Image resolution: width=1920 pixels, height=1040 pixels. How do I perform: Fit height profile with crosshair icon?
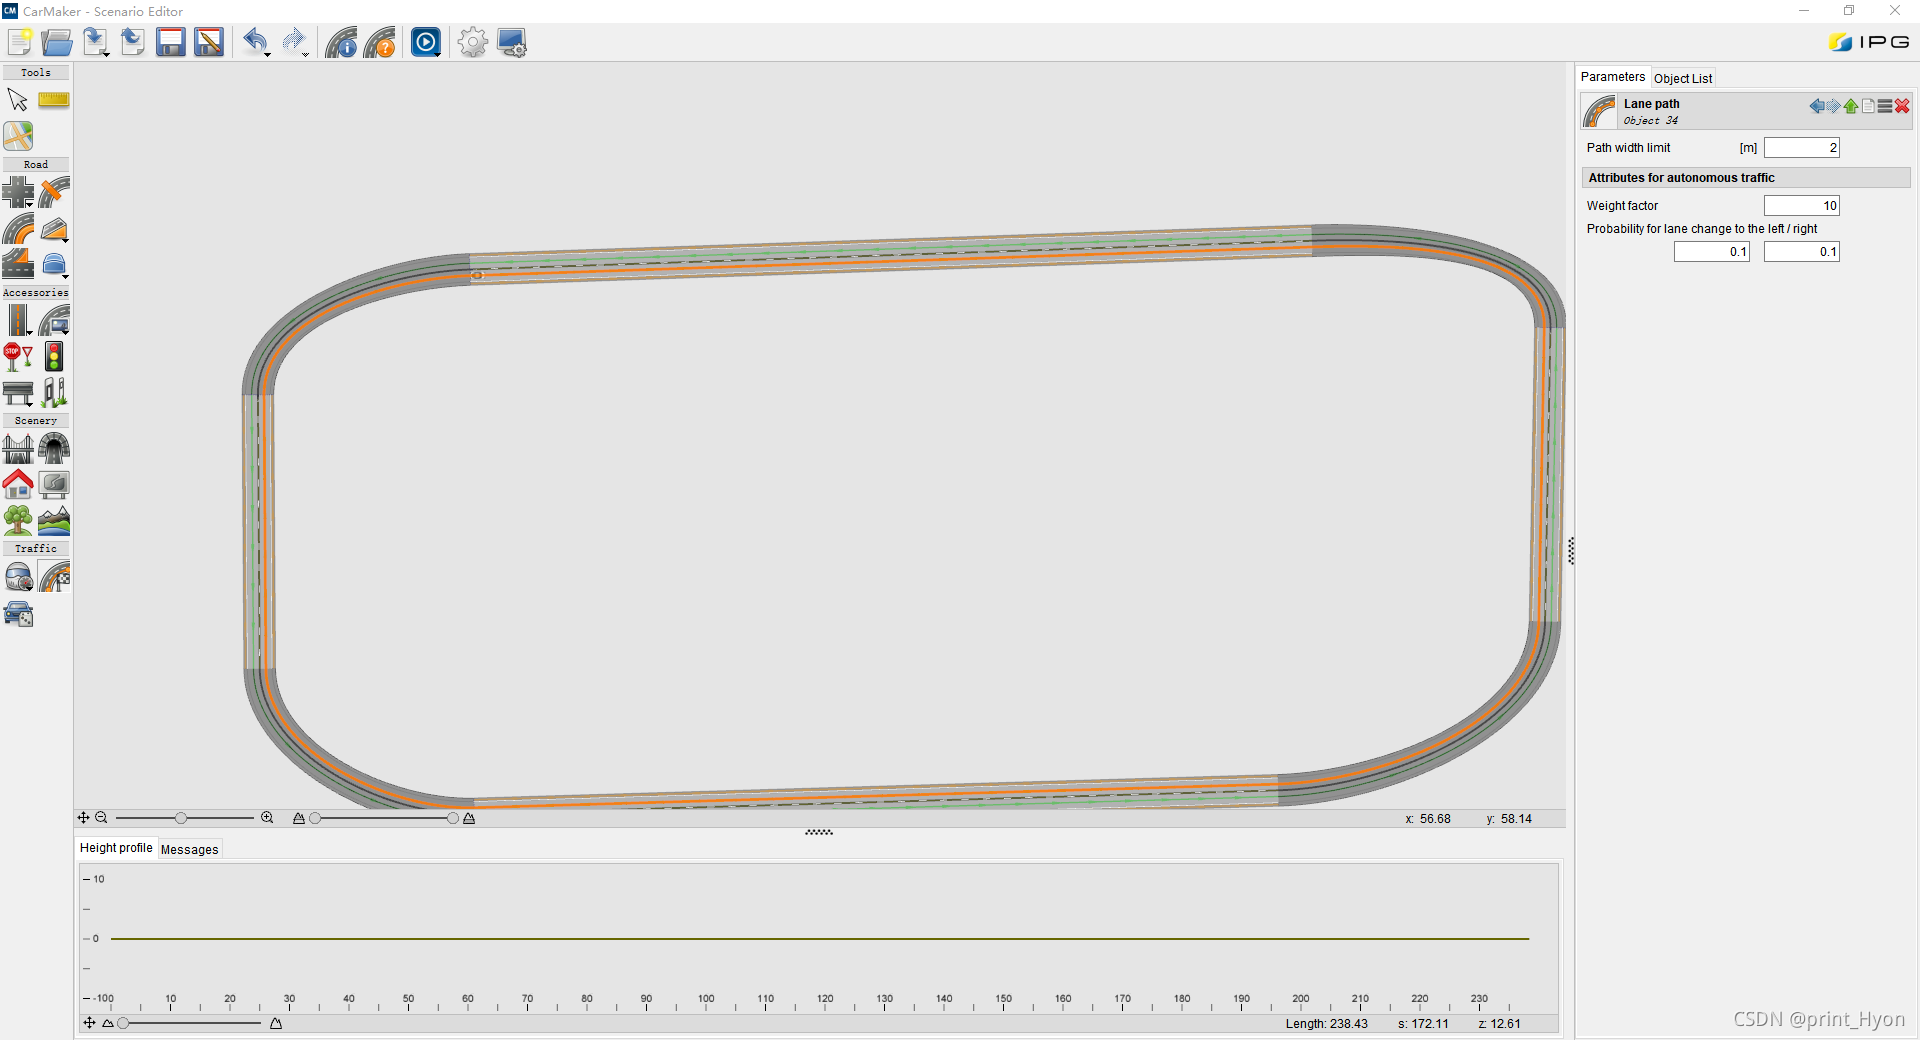coord(89,1023)
